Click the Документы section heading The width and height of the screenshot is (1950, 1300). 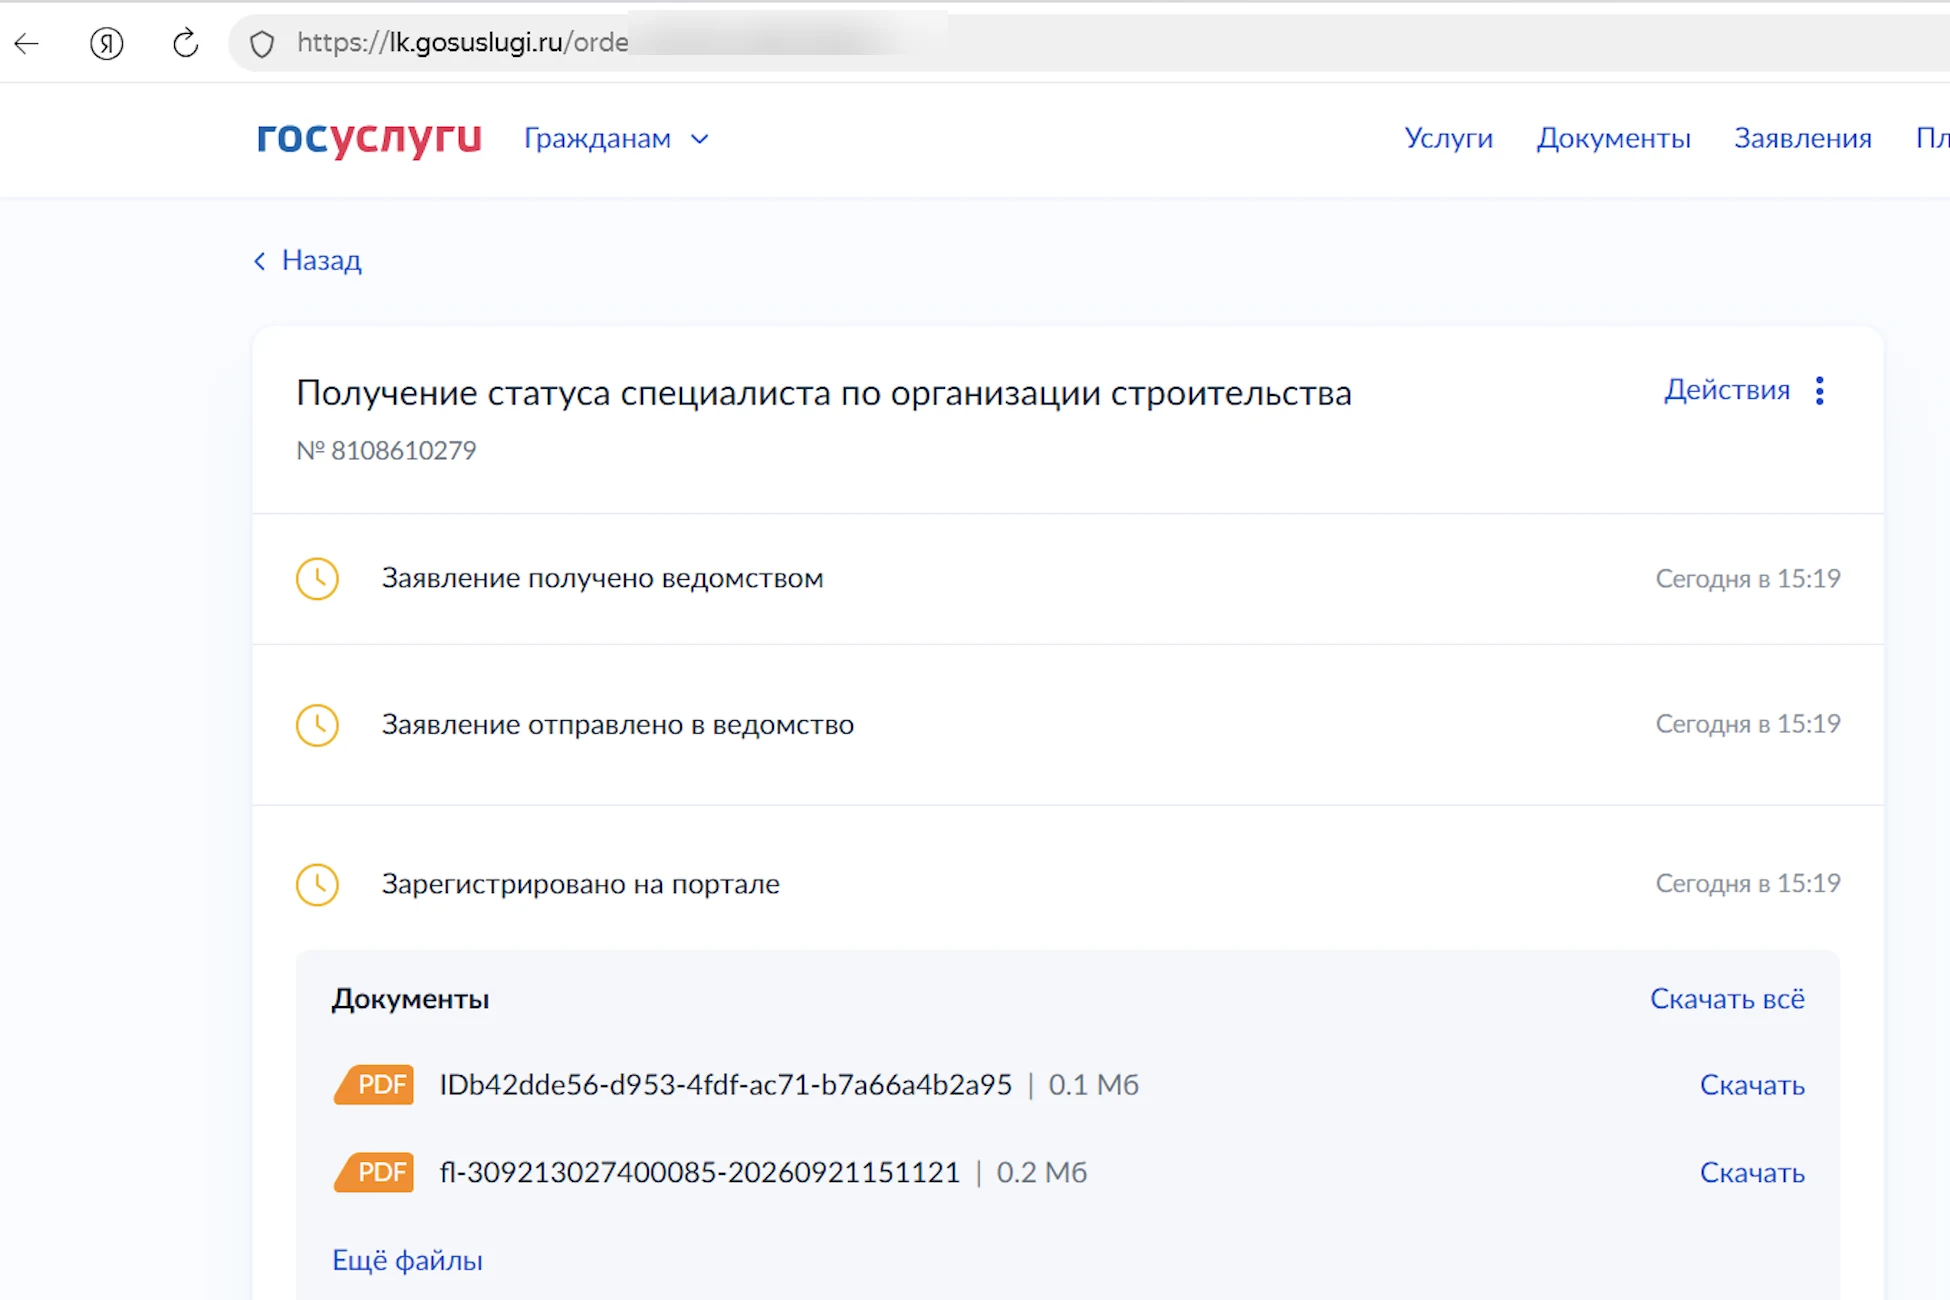click(x=410, y=999)
